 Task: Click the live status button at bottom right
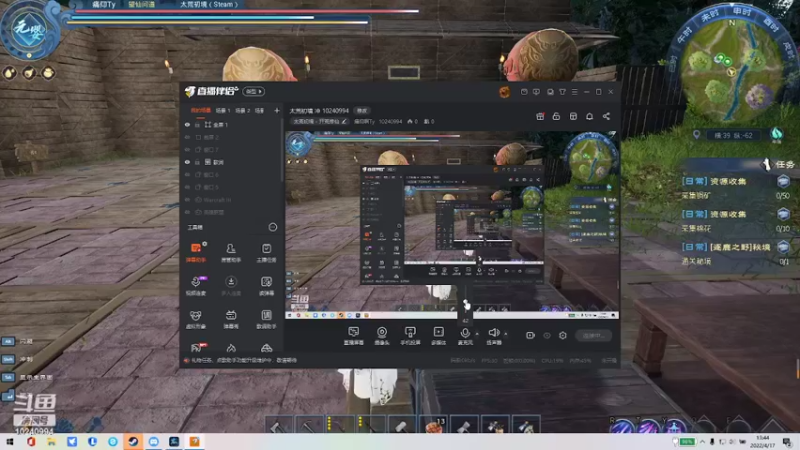coord(593,335)
